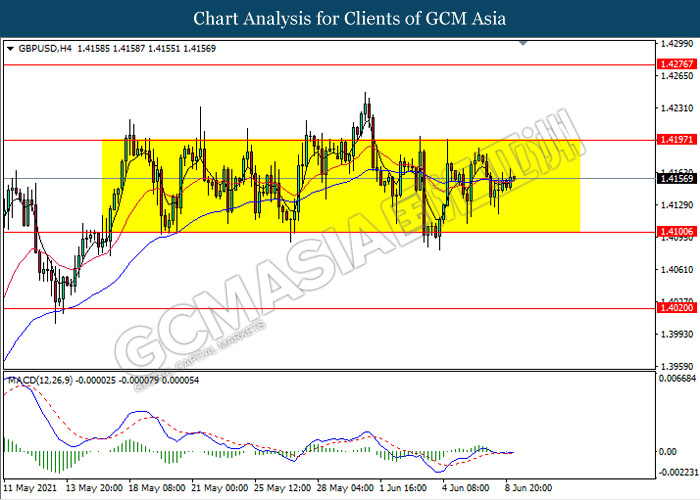Click the 28 May 04:00 time label
Viewport: 700px width, 500px height.
346,488
